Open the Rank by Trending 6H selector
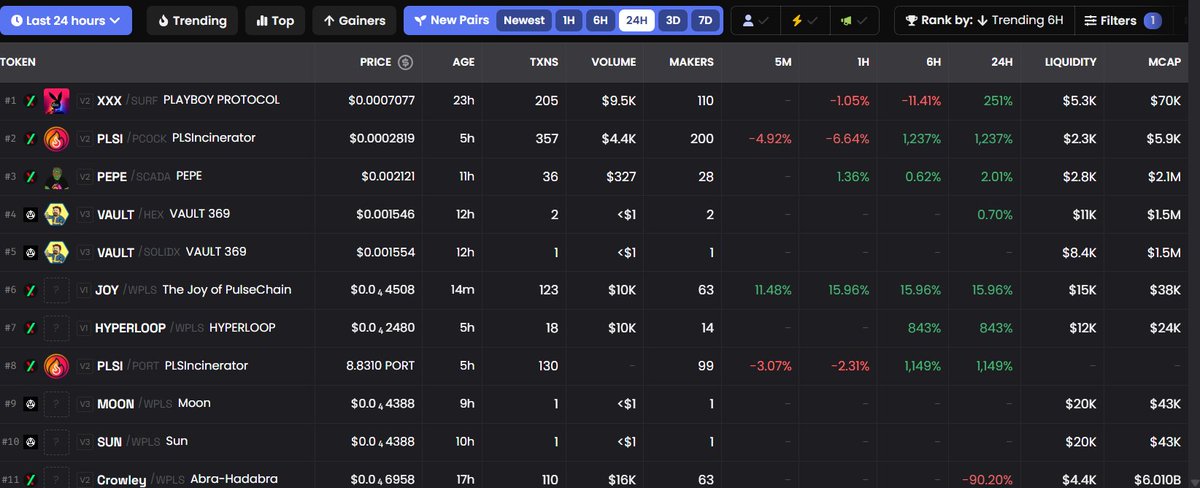1200x488 pixels. tap(984, 20)
